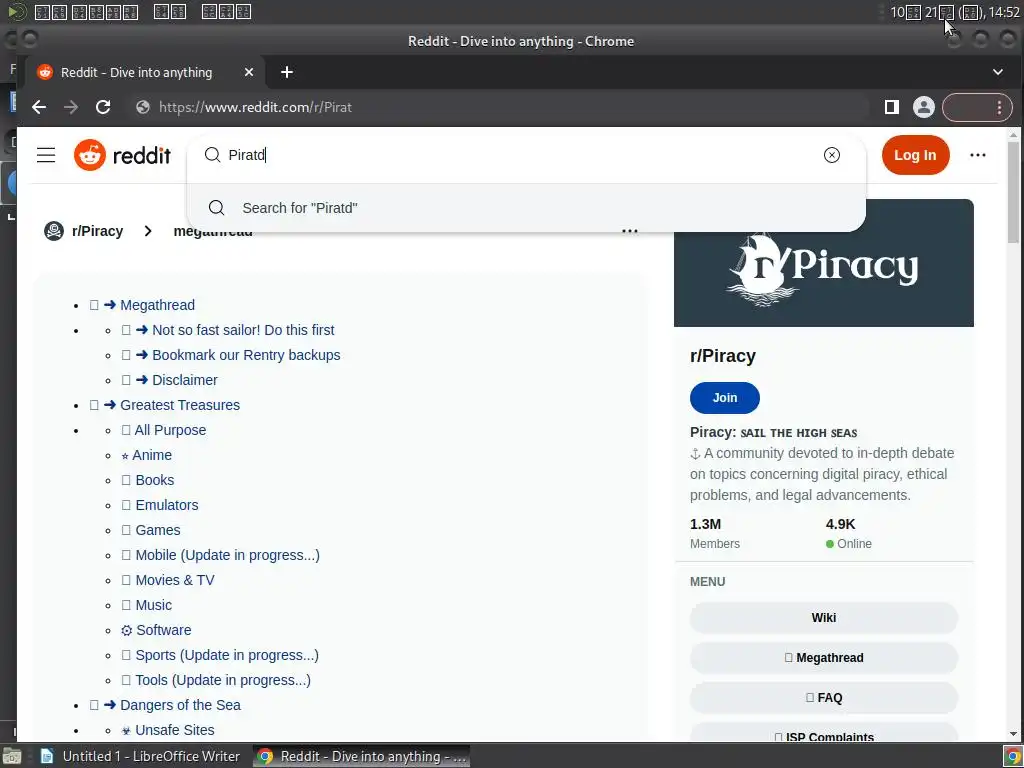Click the taskbar file manager icon

12,756
